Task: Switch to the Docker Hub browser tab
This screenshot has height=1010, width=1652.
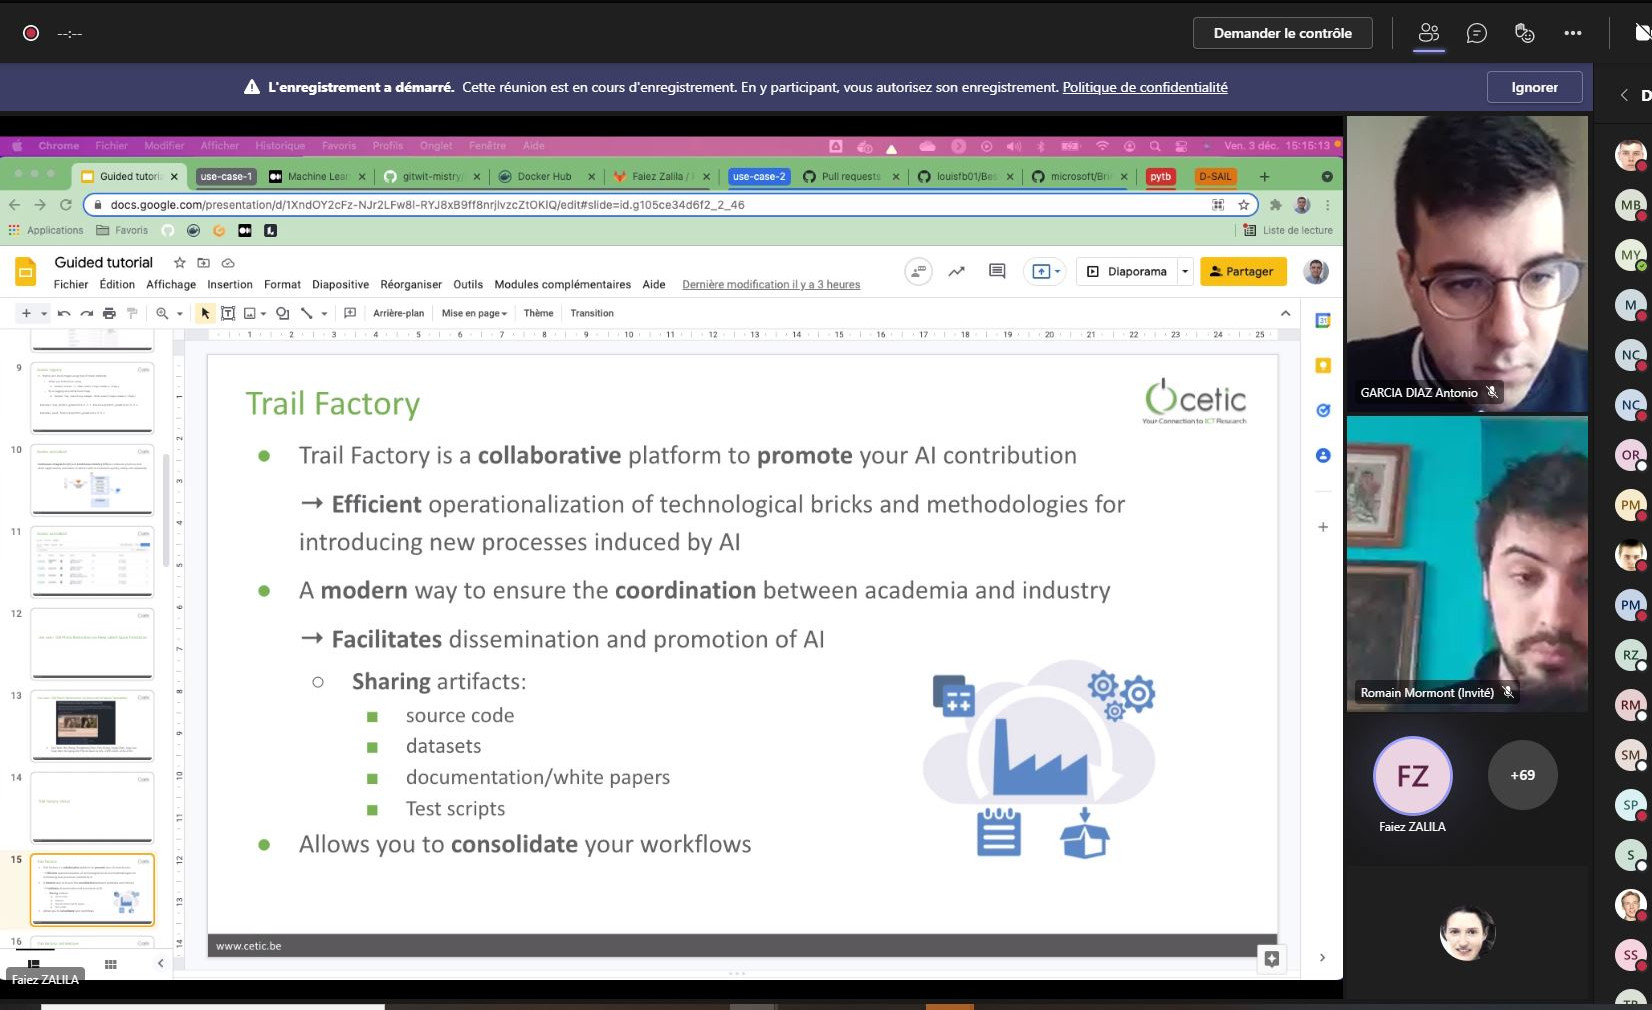Action: click(544, 177)
